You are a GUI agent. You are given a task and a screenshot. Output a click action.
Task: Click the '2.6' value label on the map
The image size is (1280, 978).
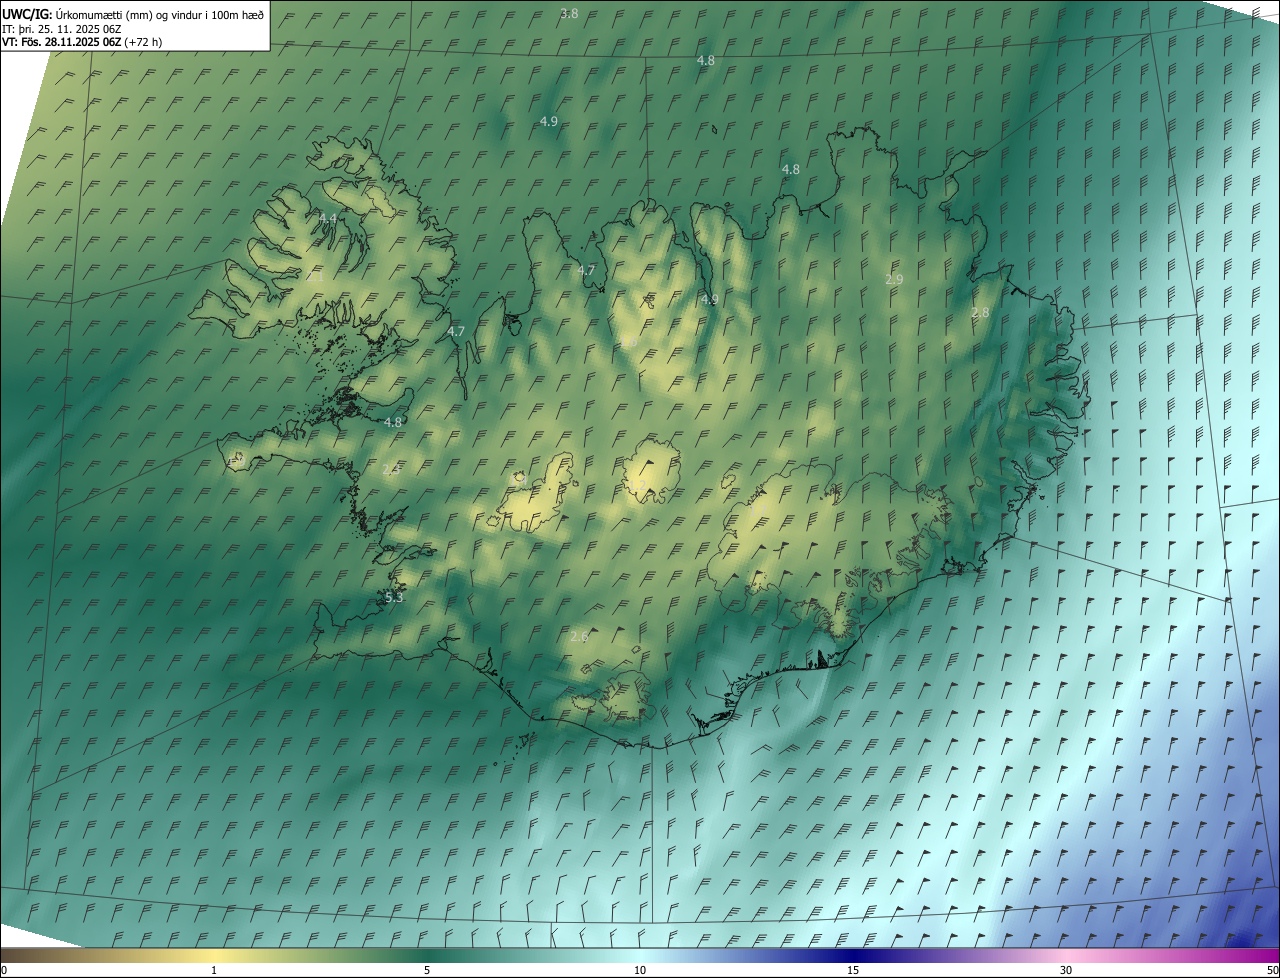click(x=579, y=637)
